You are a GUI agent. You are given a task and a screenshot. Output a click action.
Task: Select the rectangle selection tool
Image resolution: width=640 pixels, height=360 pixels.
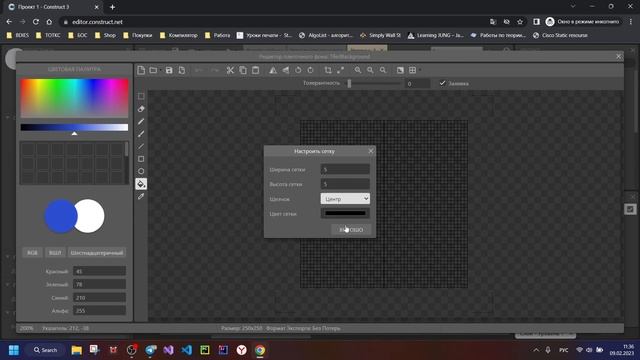pyautogui.click(x=141, y=96)
